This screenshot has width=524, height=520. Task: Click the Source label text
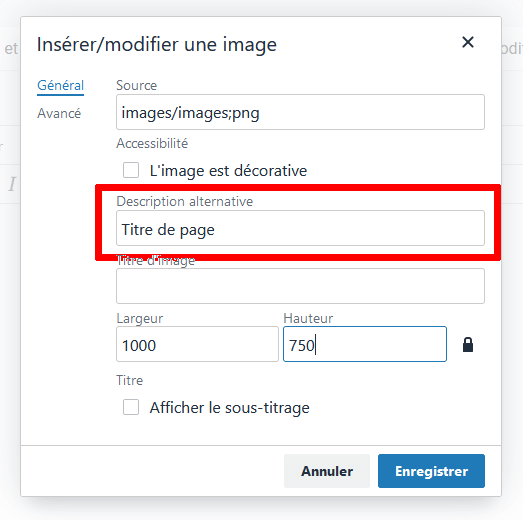136,86
